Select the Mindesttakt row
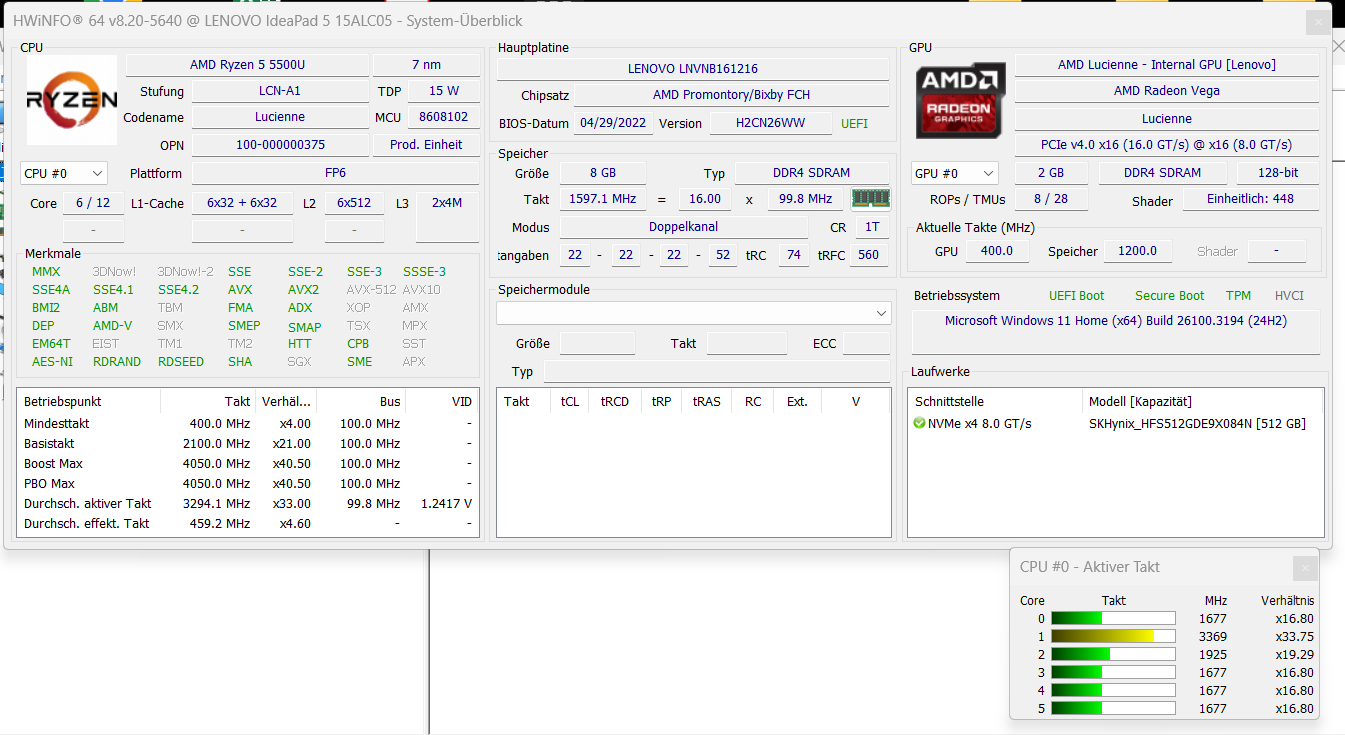The image size is (1345, 735). point(248,424)
